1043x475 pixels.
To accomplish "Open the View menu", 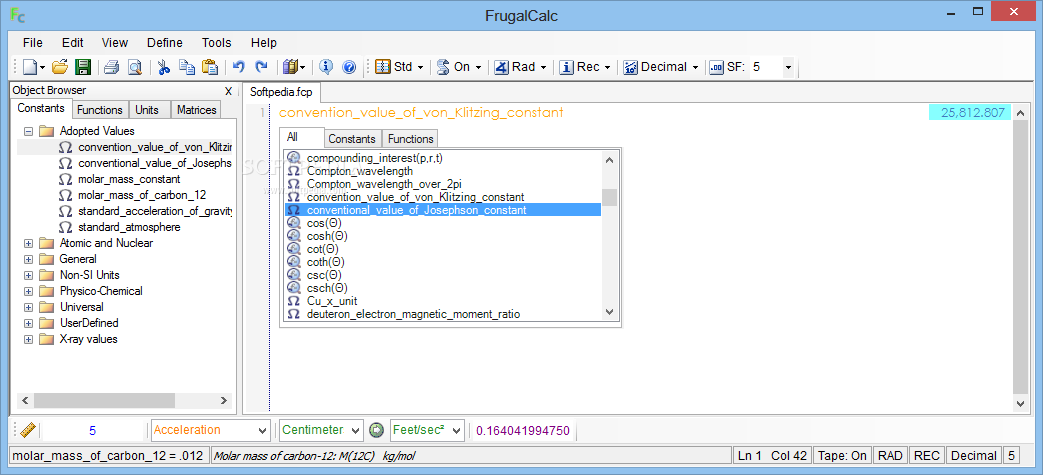I will [114, 43].
